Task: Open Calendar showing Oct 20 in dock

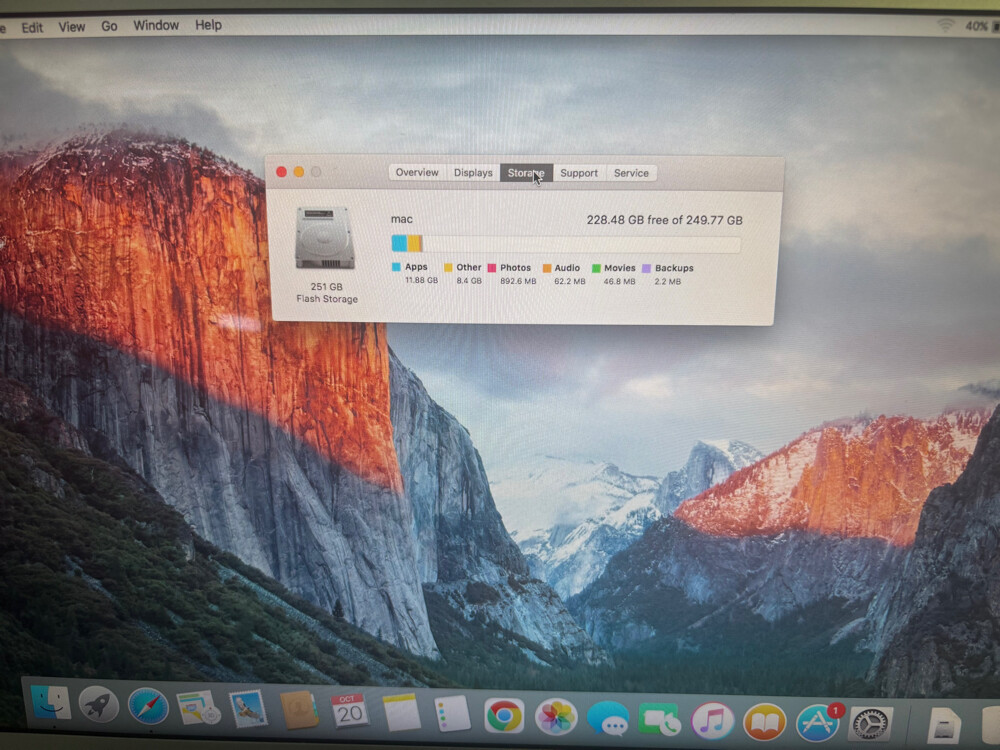Action: point(349,711)
